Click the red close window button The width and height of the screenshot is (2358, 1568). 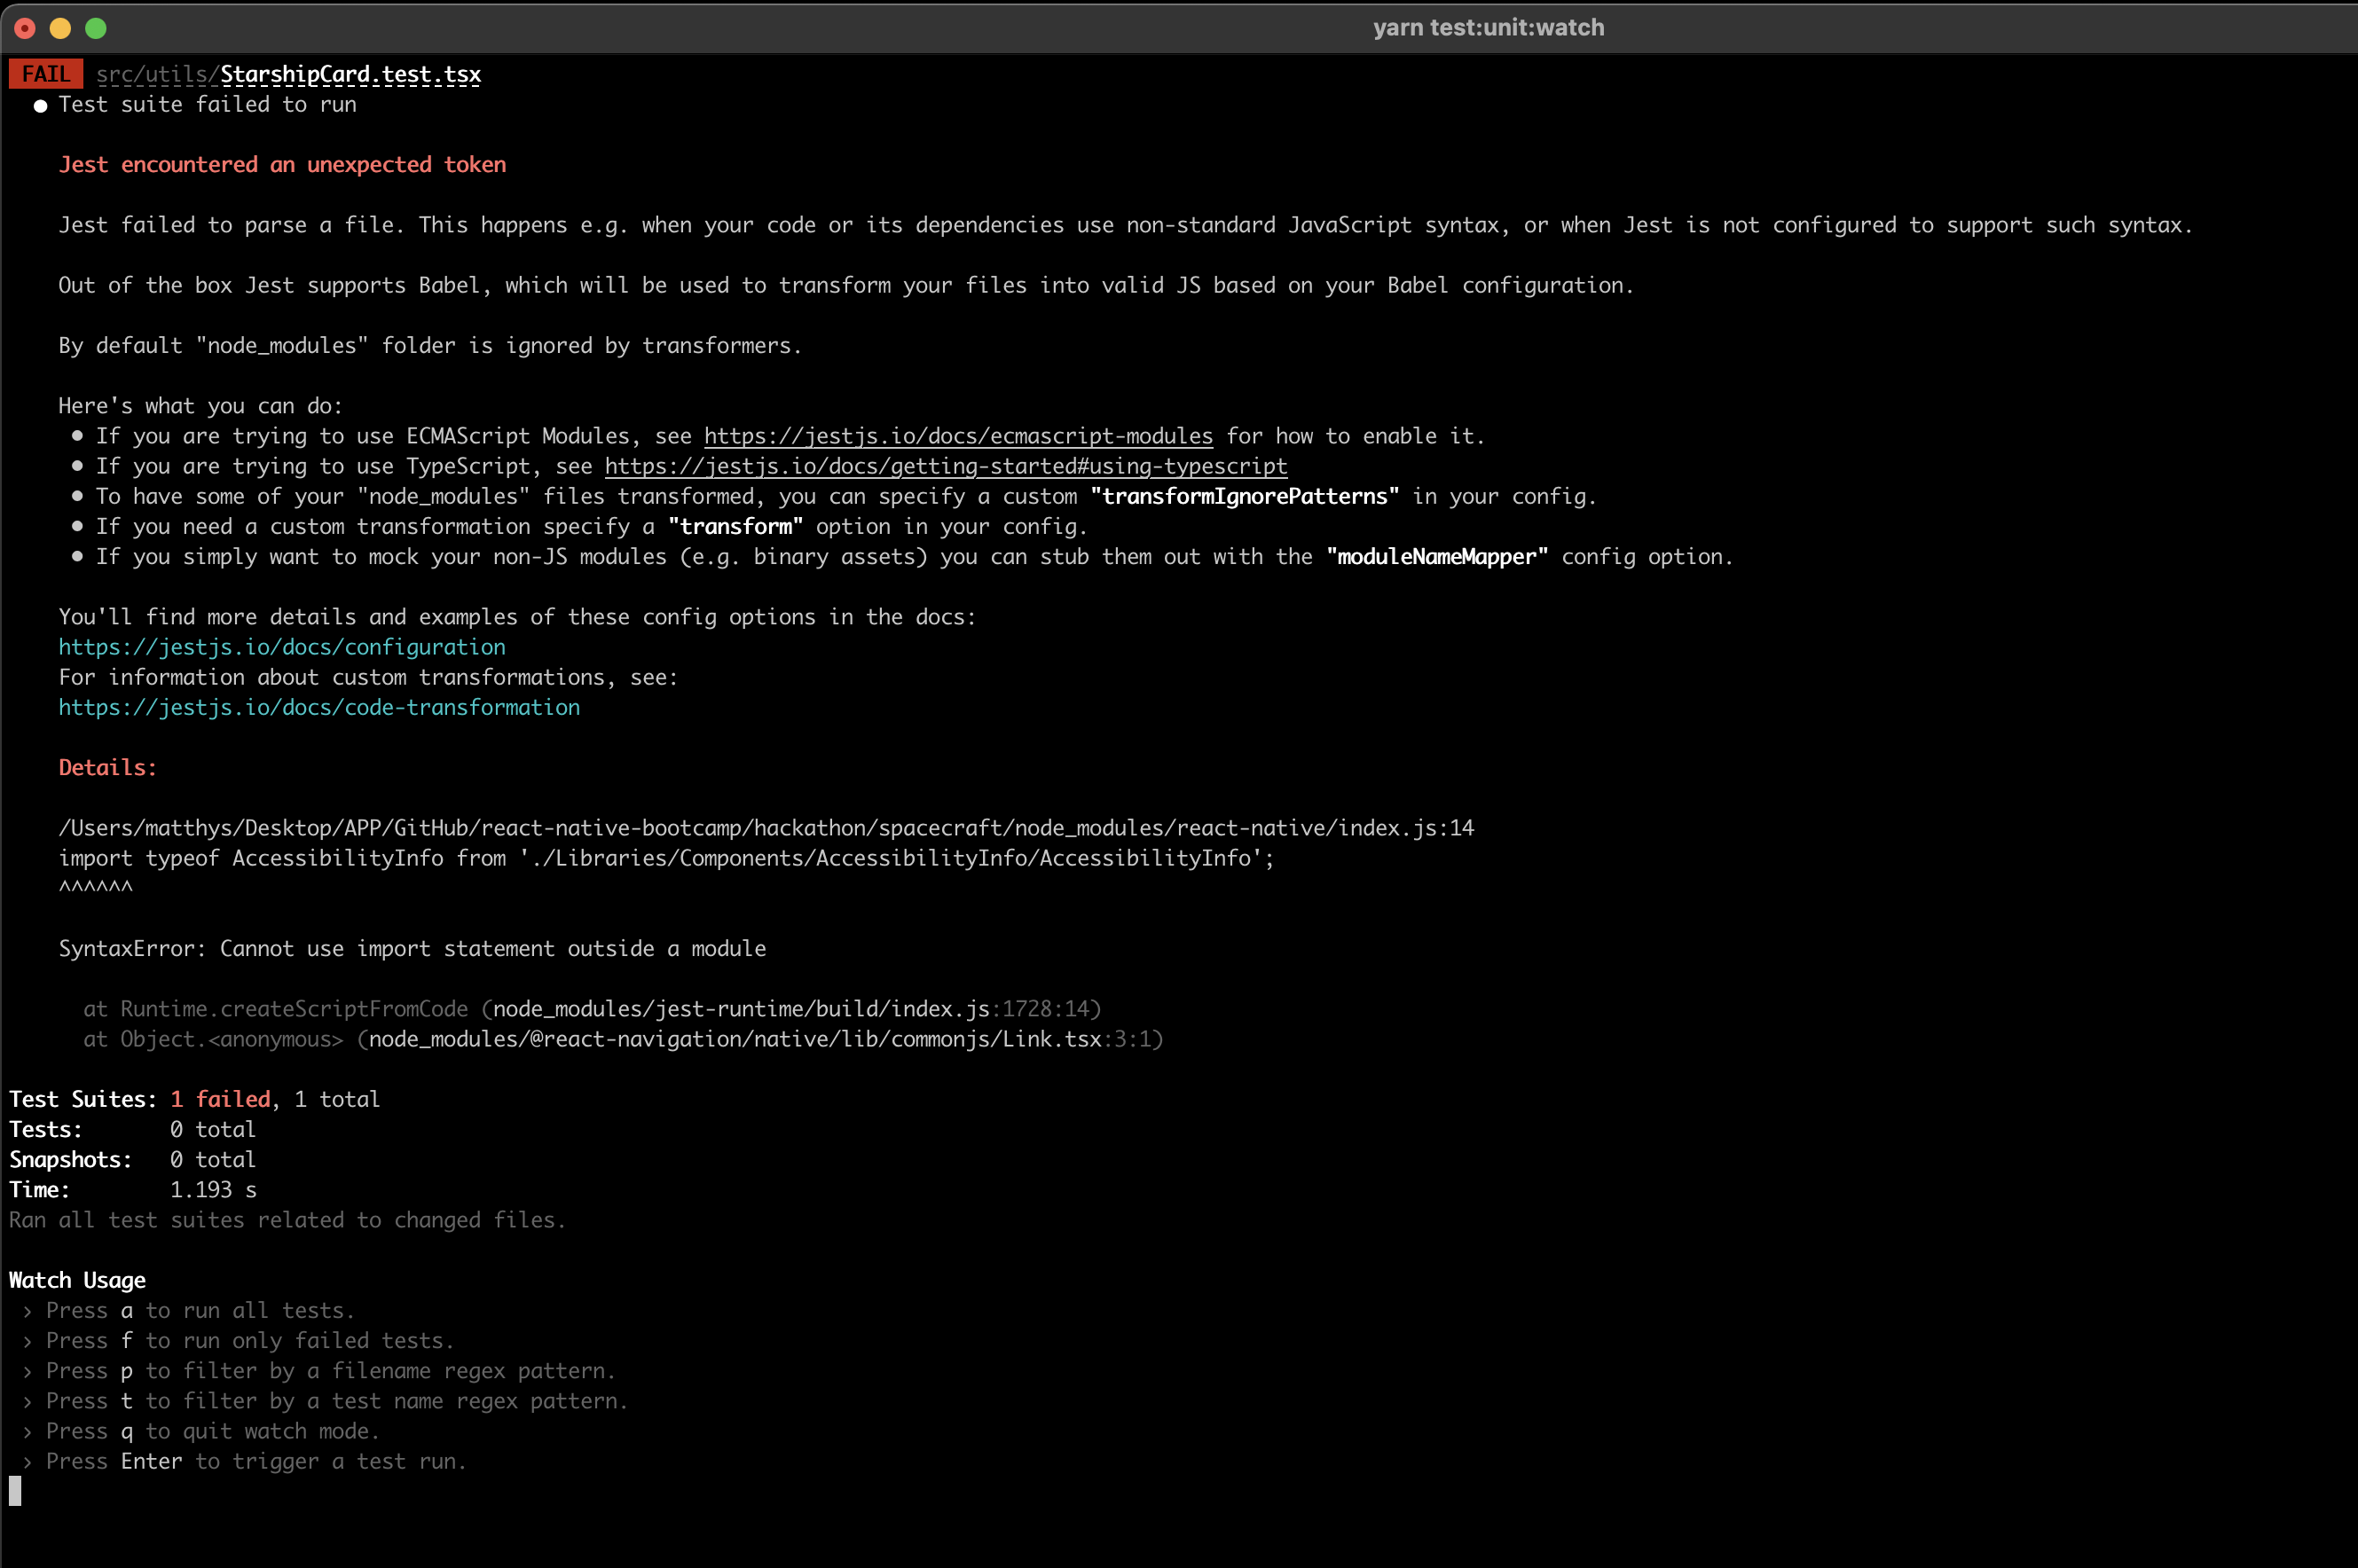point(25,28)
